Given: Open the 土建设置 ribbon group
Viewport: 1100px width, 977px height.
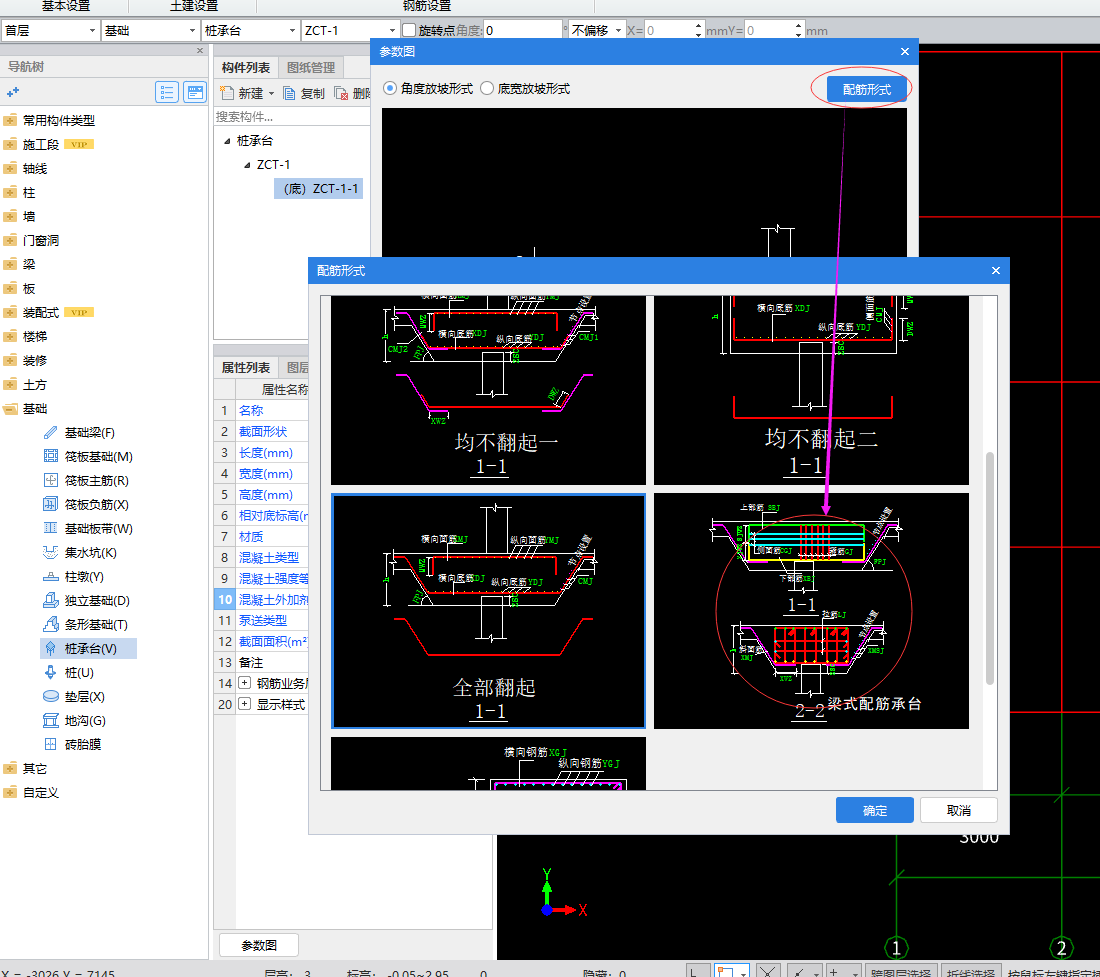Looking at the screenshot, I should [194, 6].
